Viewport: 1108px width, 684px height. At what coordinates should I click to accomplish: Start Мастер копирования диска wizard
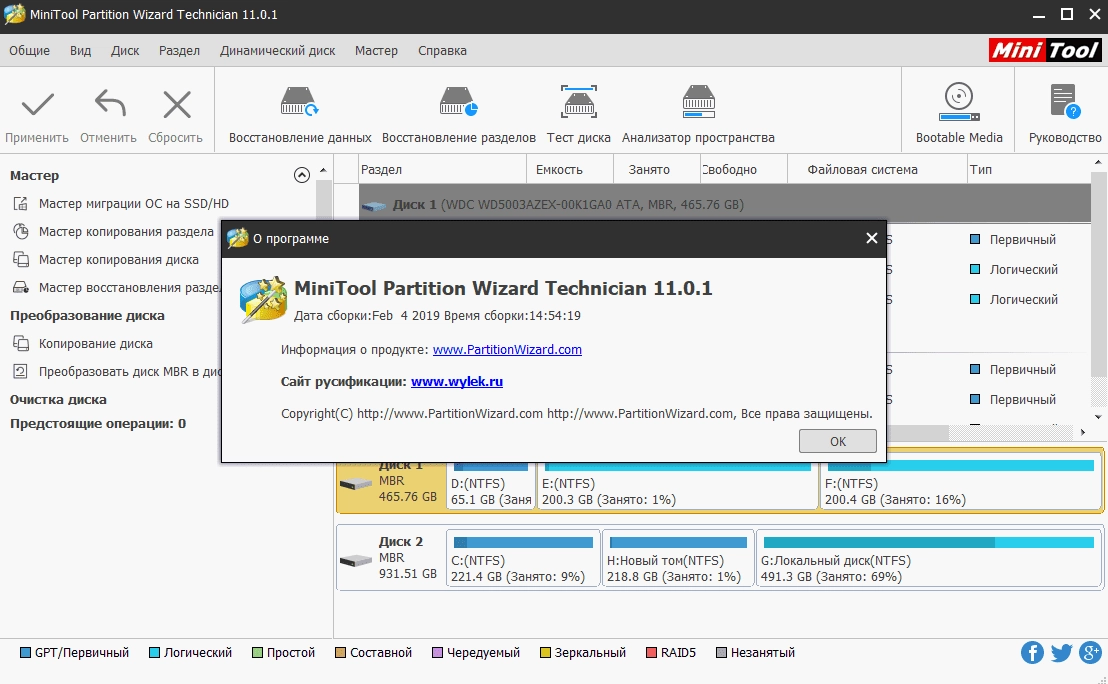(118, 259)
